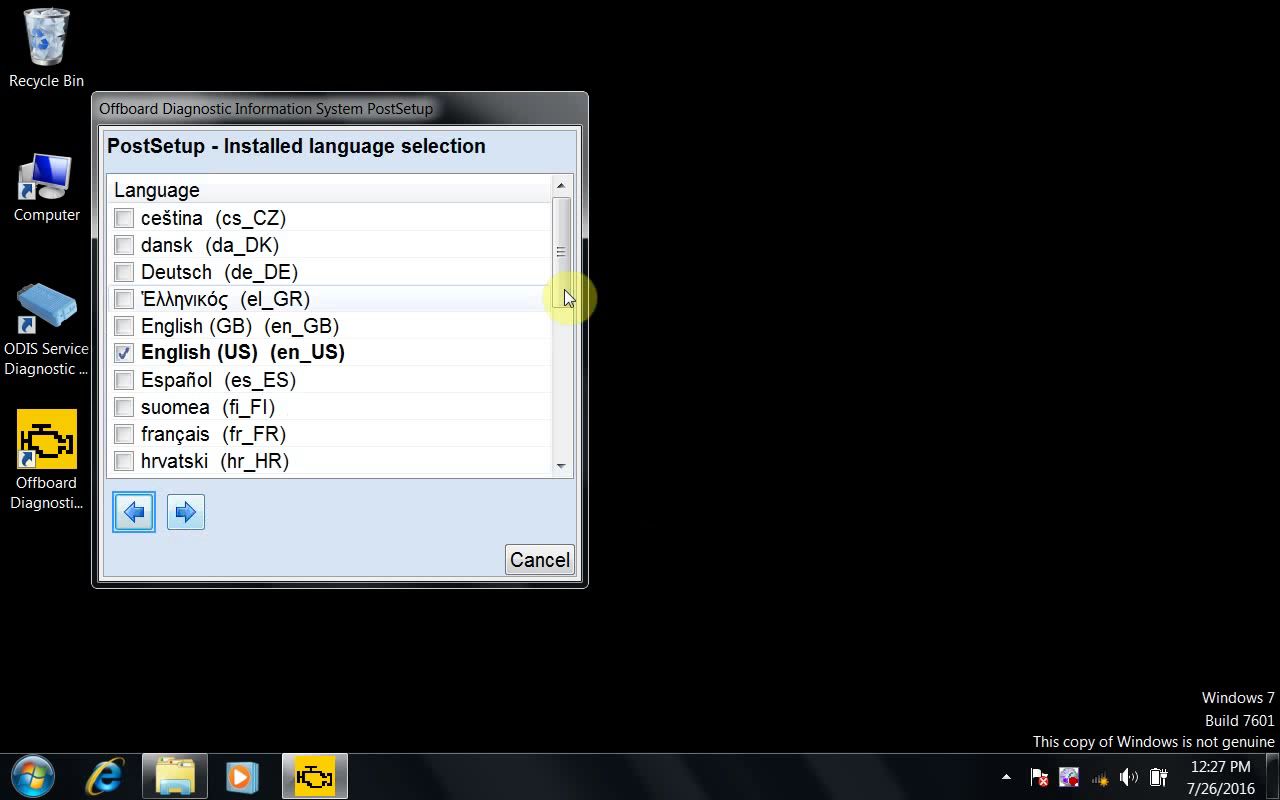
Task: Show hidden icons in the system tray
Action: click(1006, 777)
